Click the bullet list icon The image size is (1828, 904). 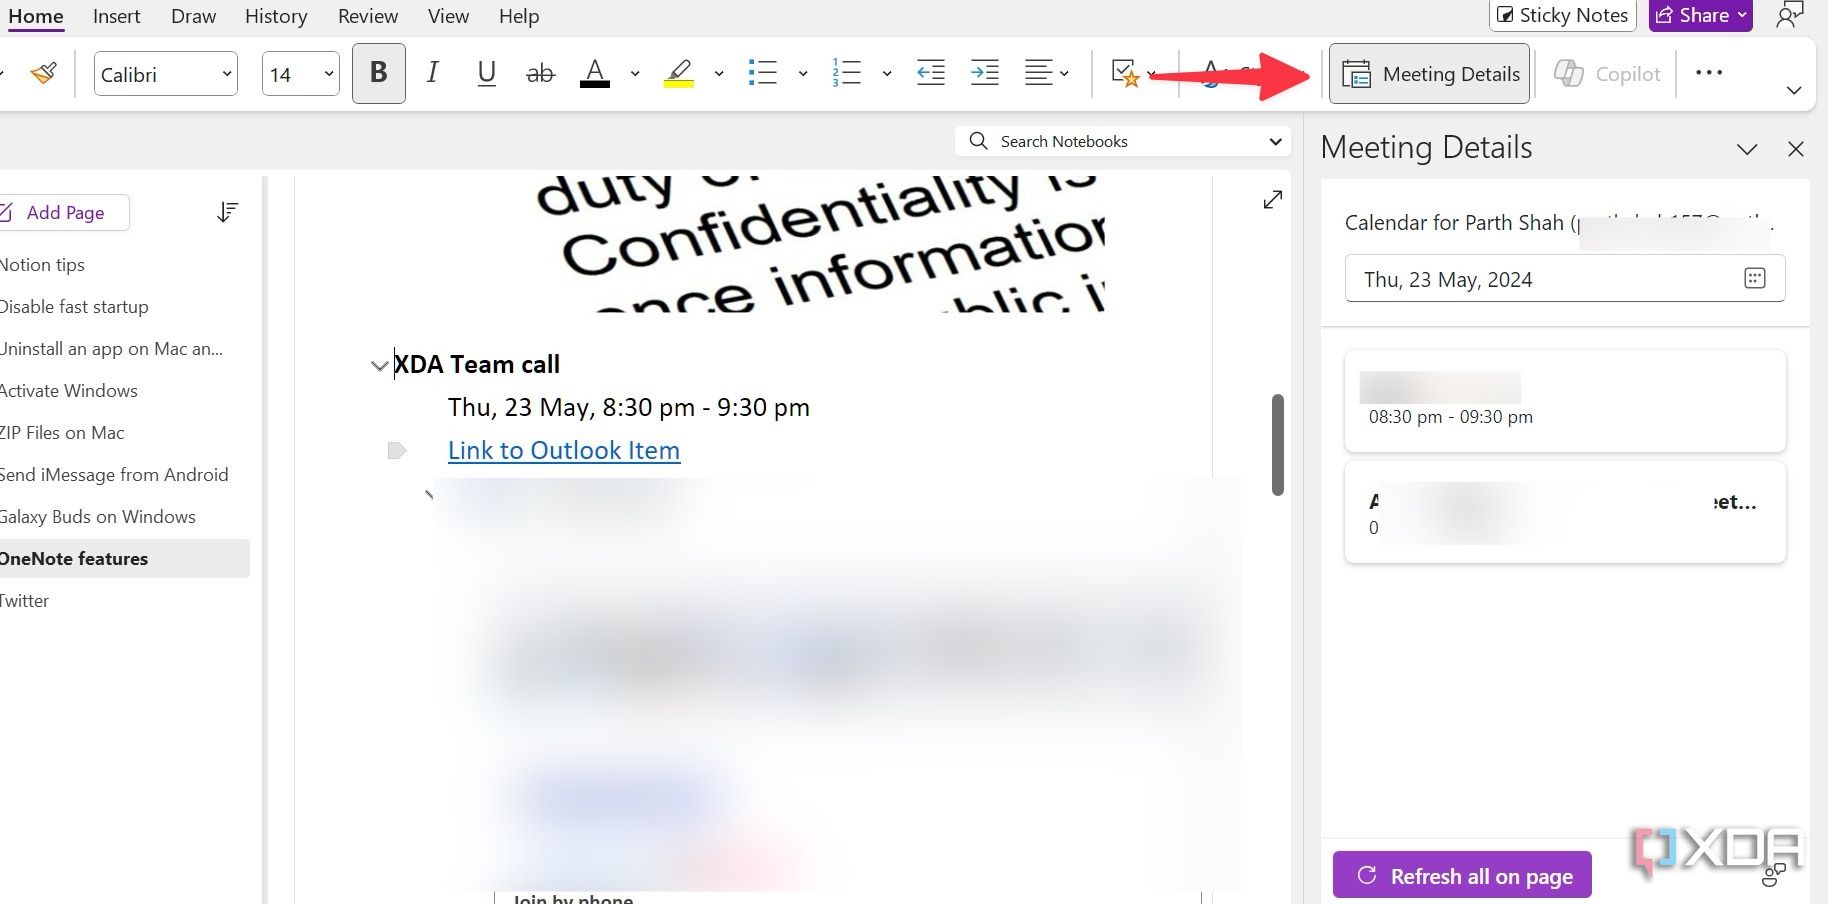tap(763, 73)
